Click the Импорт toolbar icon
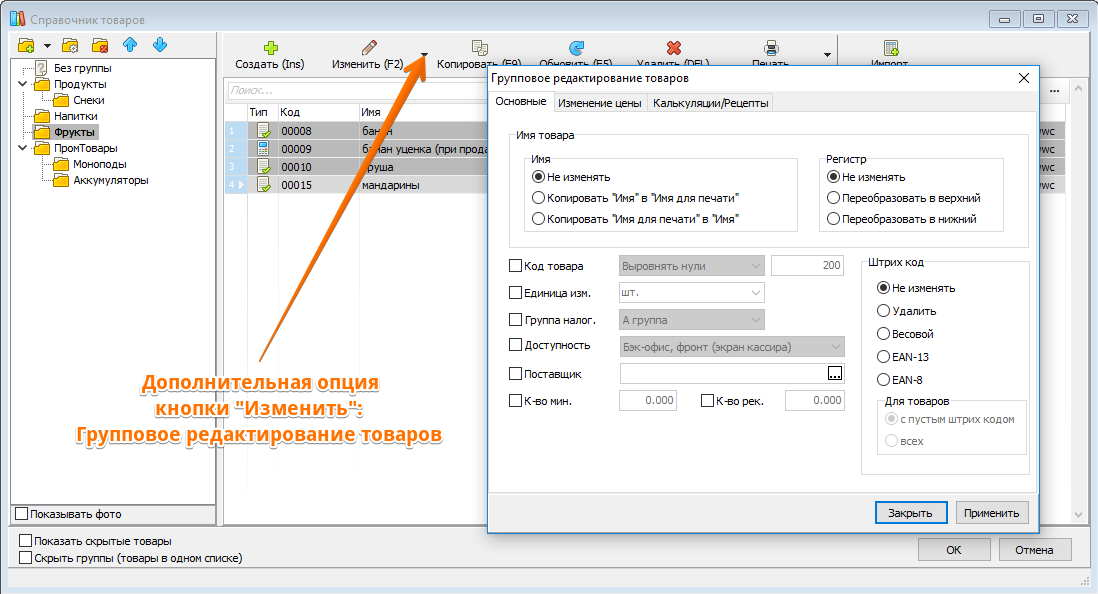The width and height of the screenshot is (1098, 594). [x=891, y=48]
